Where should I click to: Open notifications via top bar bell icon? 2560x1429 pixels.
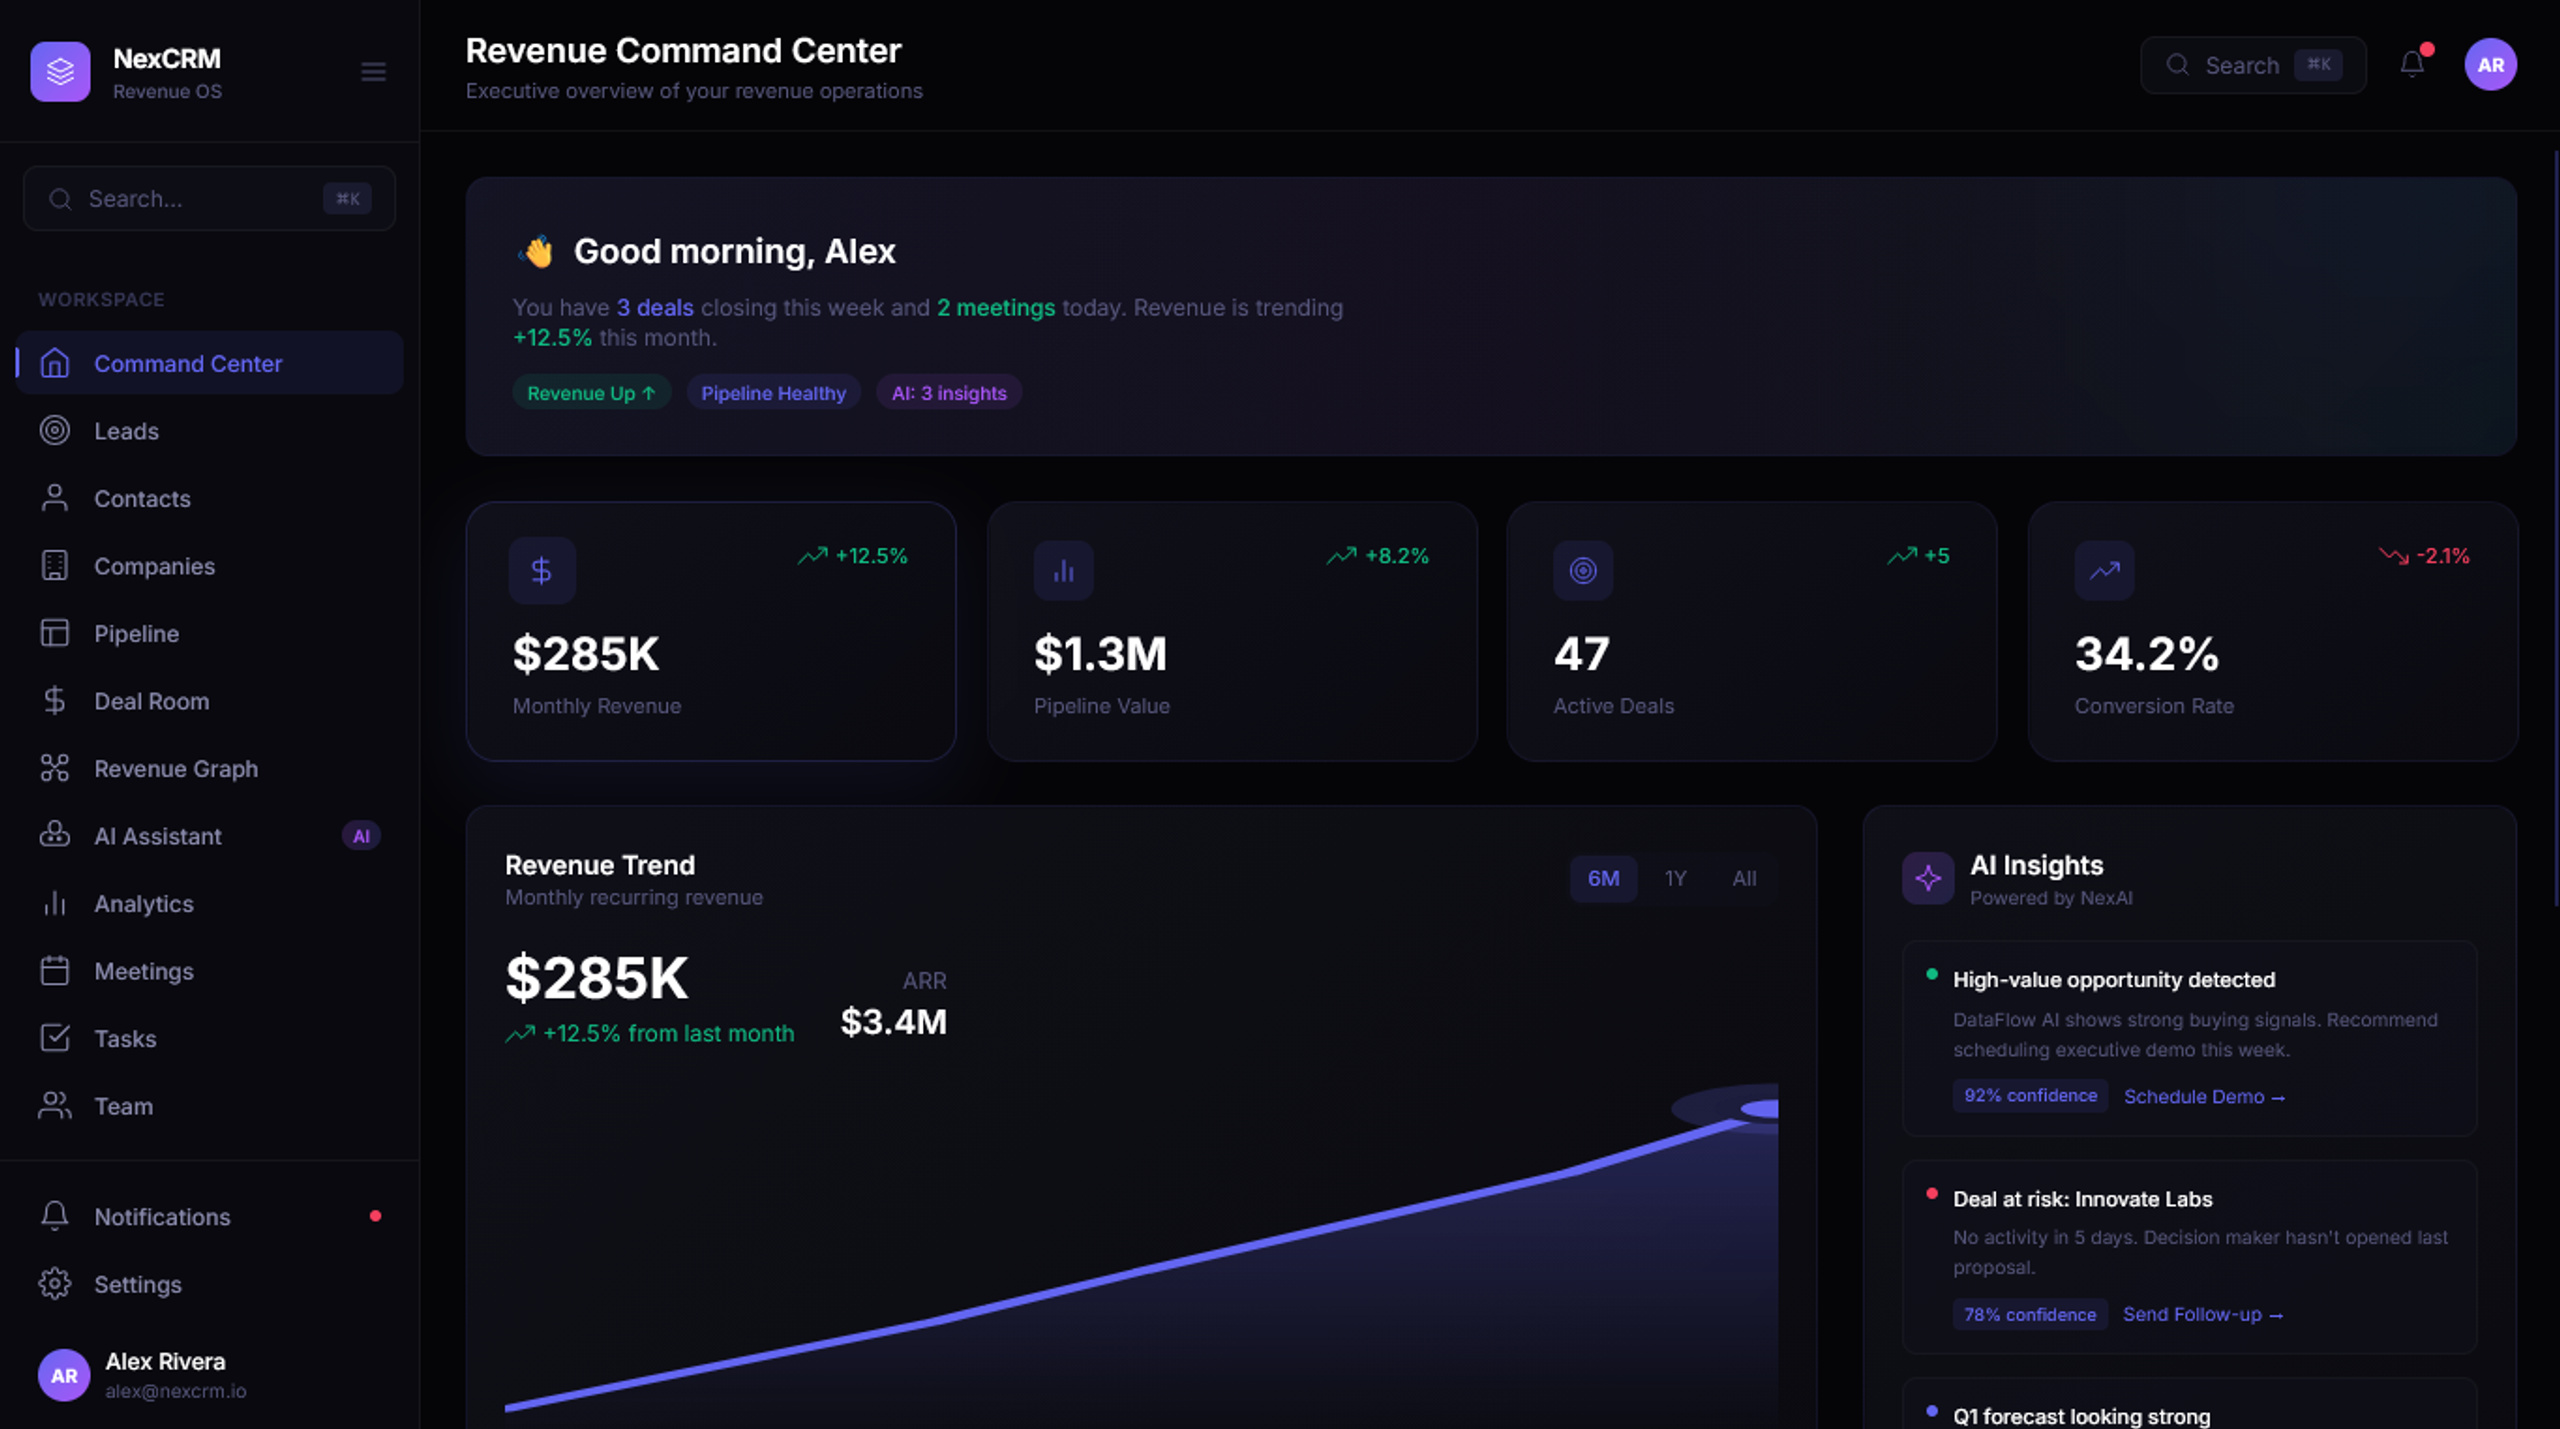pos(2412,65)
